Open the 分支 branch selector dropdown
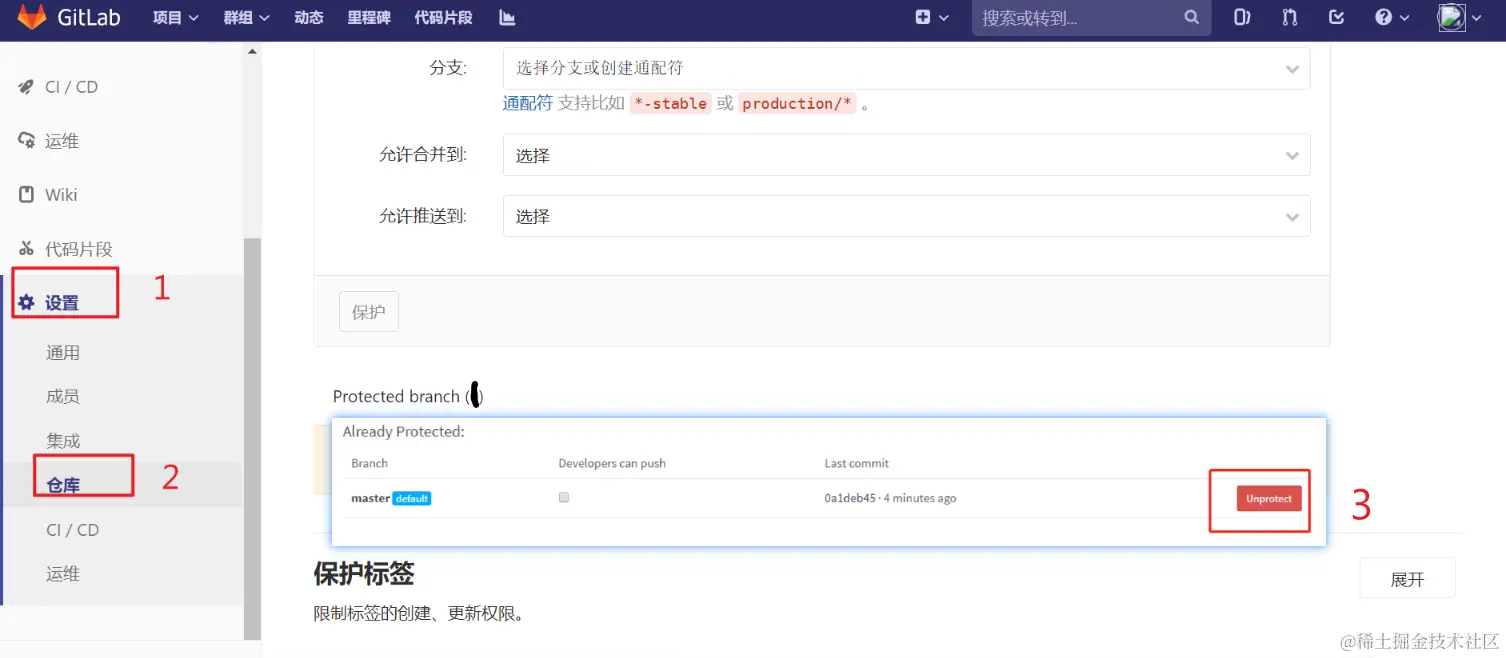 coord(906,69)
